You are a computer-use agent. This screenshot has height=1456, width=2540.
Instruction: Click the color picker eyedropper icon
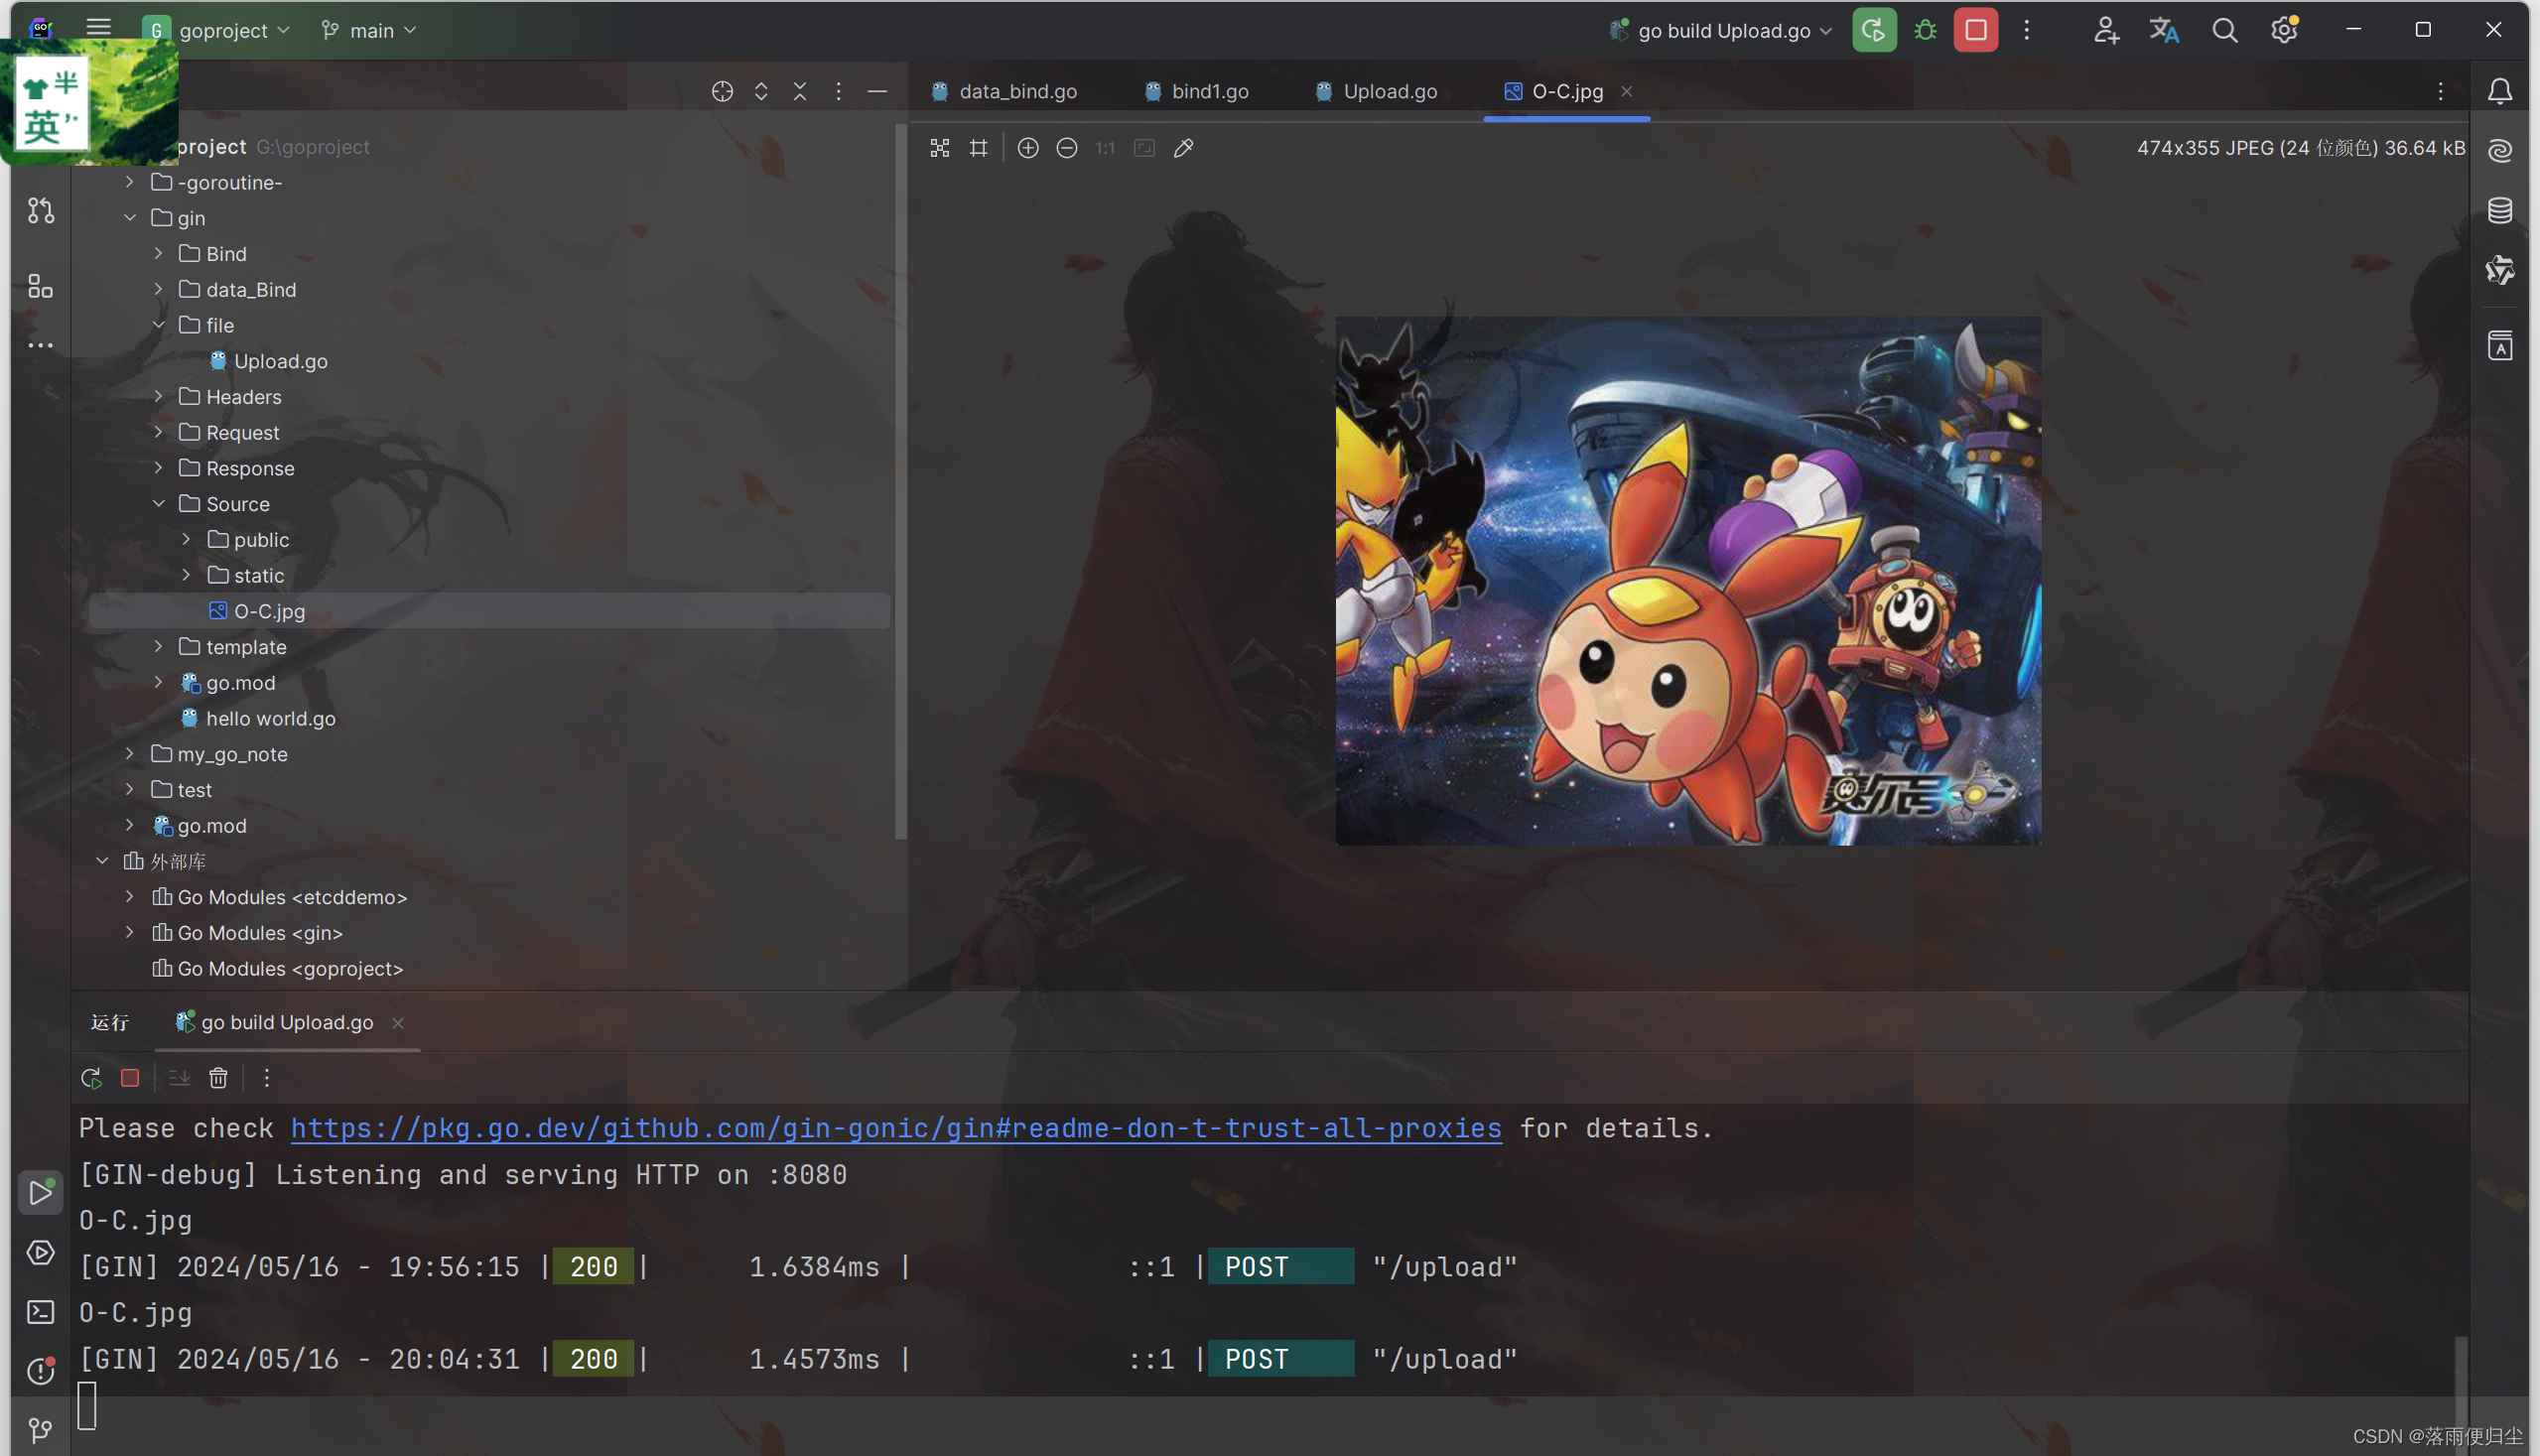pyautogui.click(x=1183, y=148)
